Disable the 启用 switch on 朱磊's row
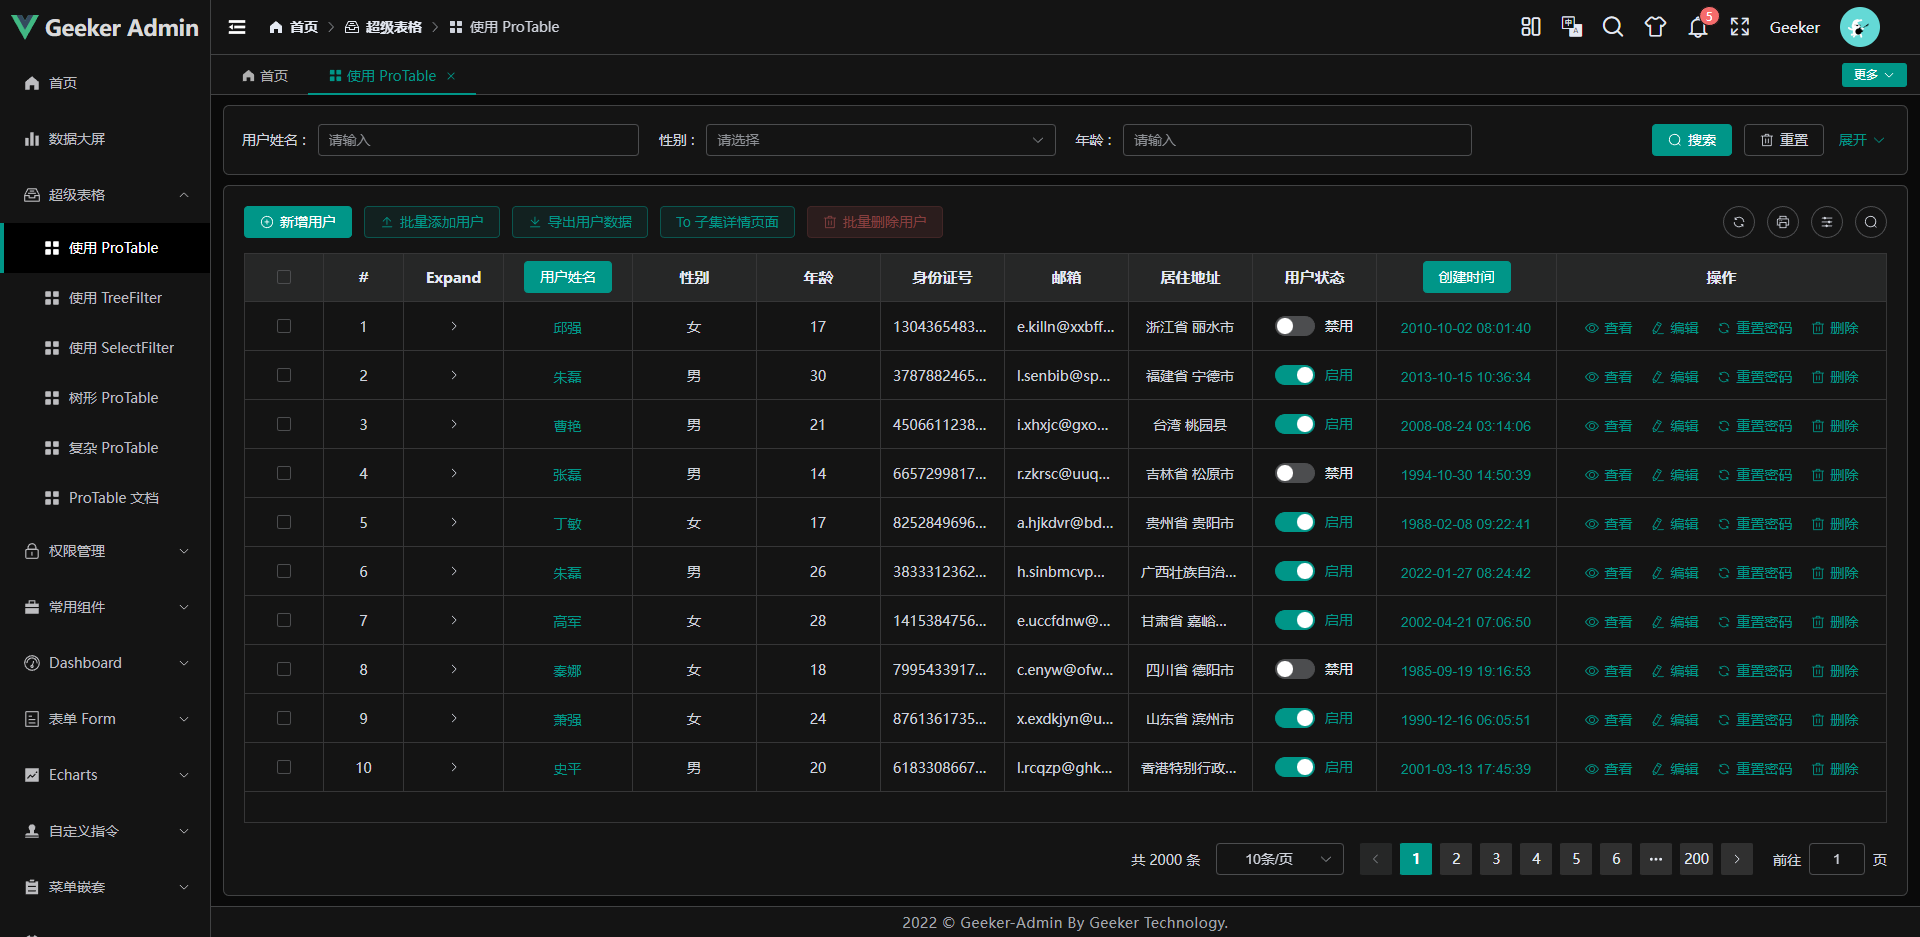 (1293, 375)
